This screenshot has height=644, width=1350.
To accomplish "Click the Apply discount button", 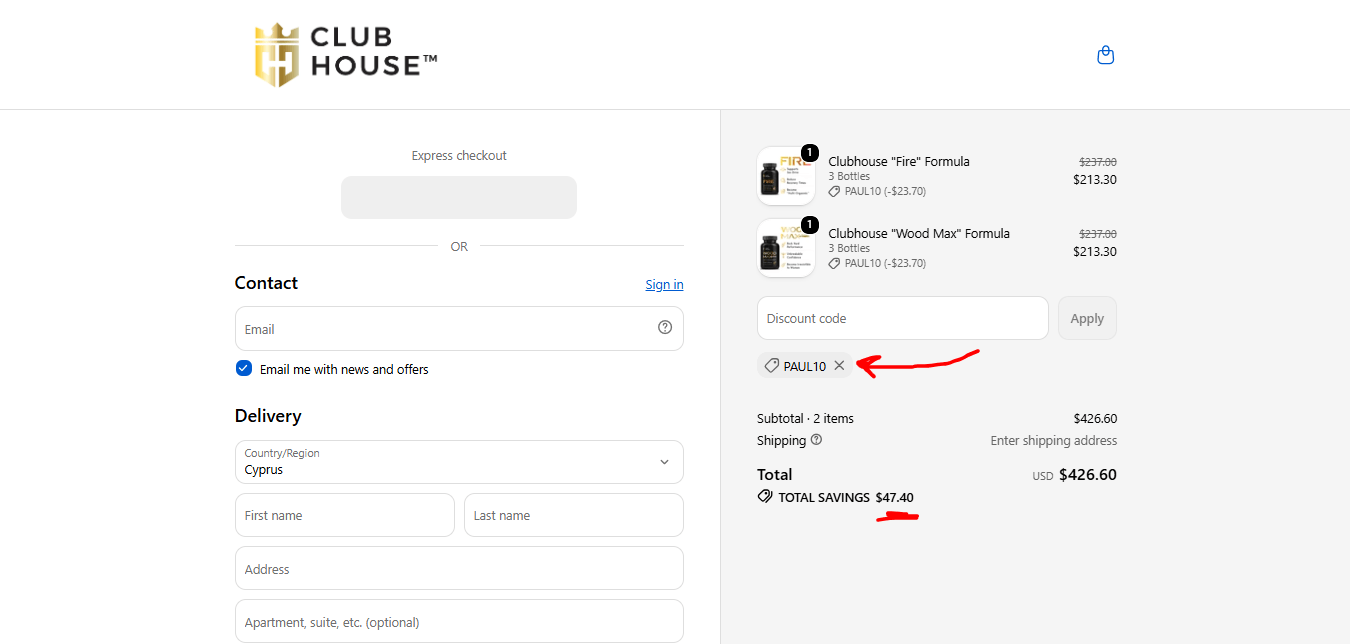I will pyautogui.click(x=1087, y=318).
